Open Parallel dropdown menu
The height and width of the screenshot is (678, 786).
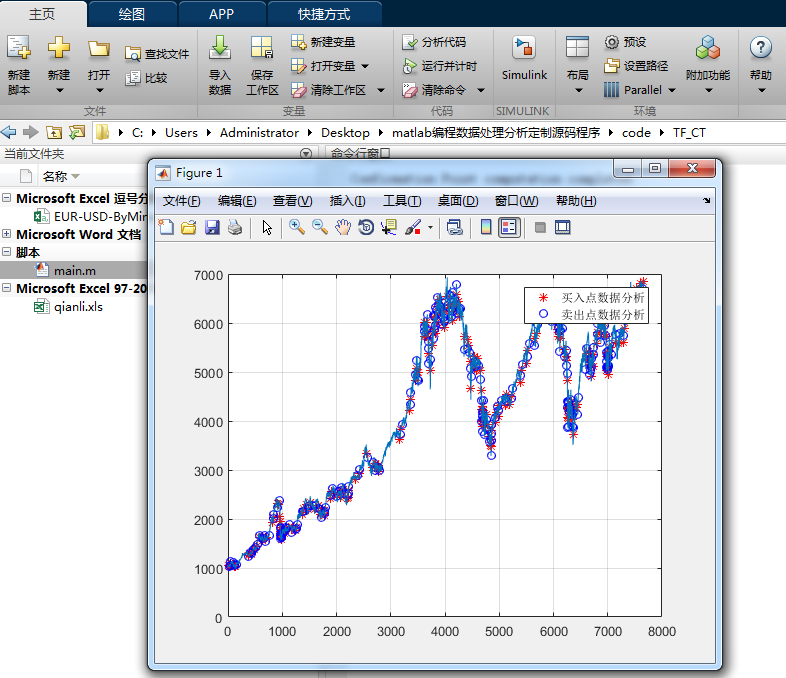click(672, 90)
